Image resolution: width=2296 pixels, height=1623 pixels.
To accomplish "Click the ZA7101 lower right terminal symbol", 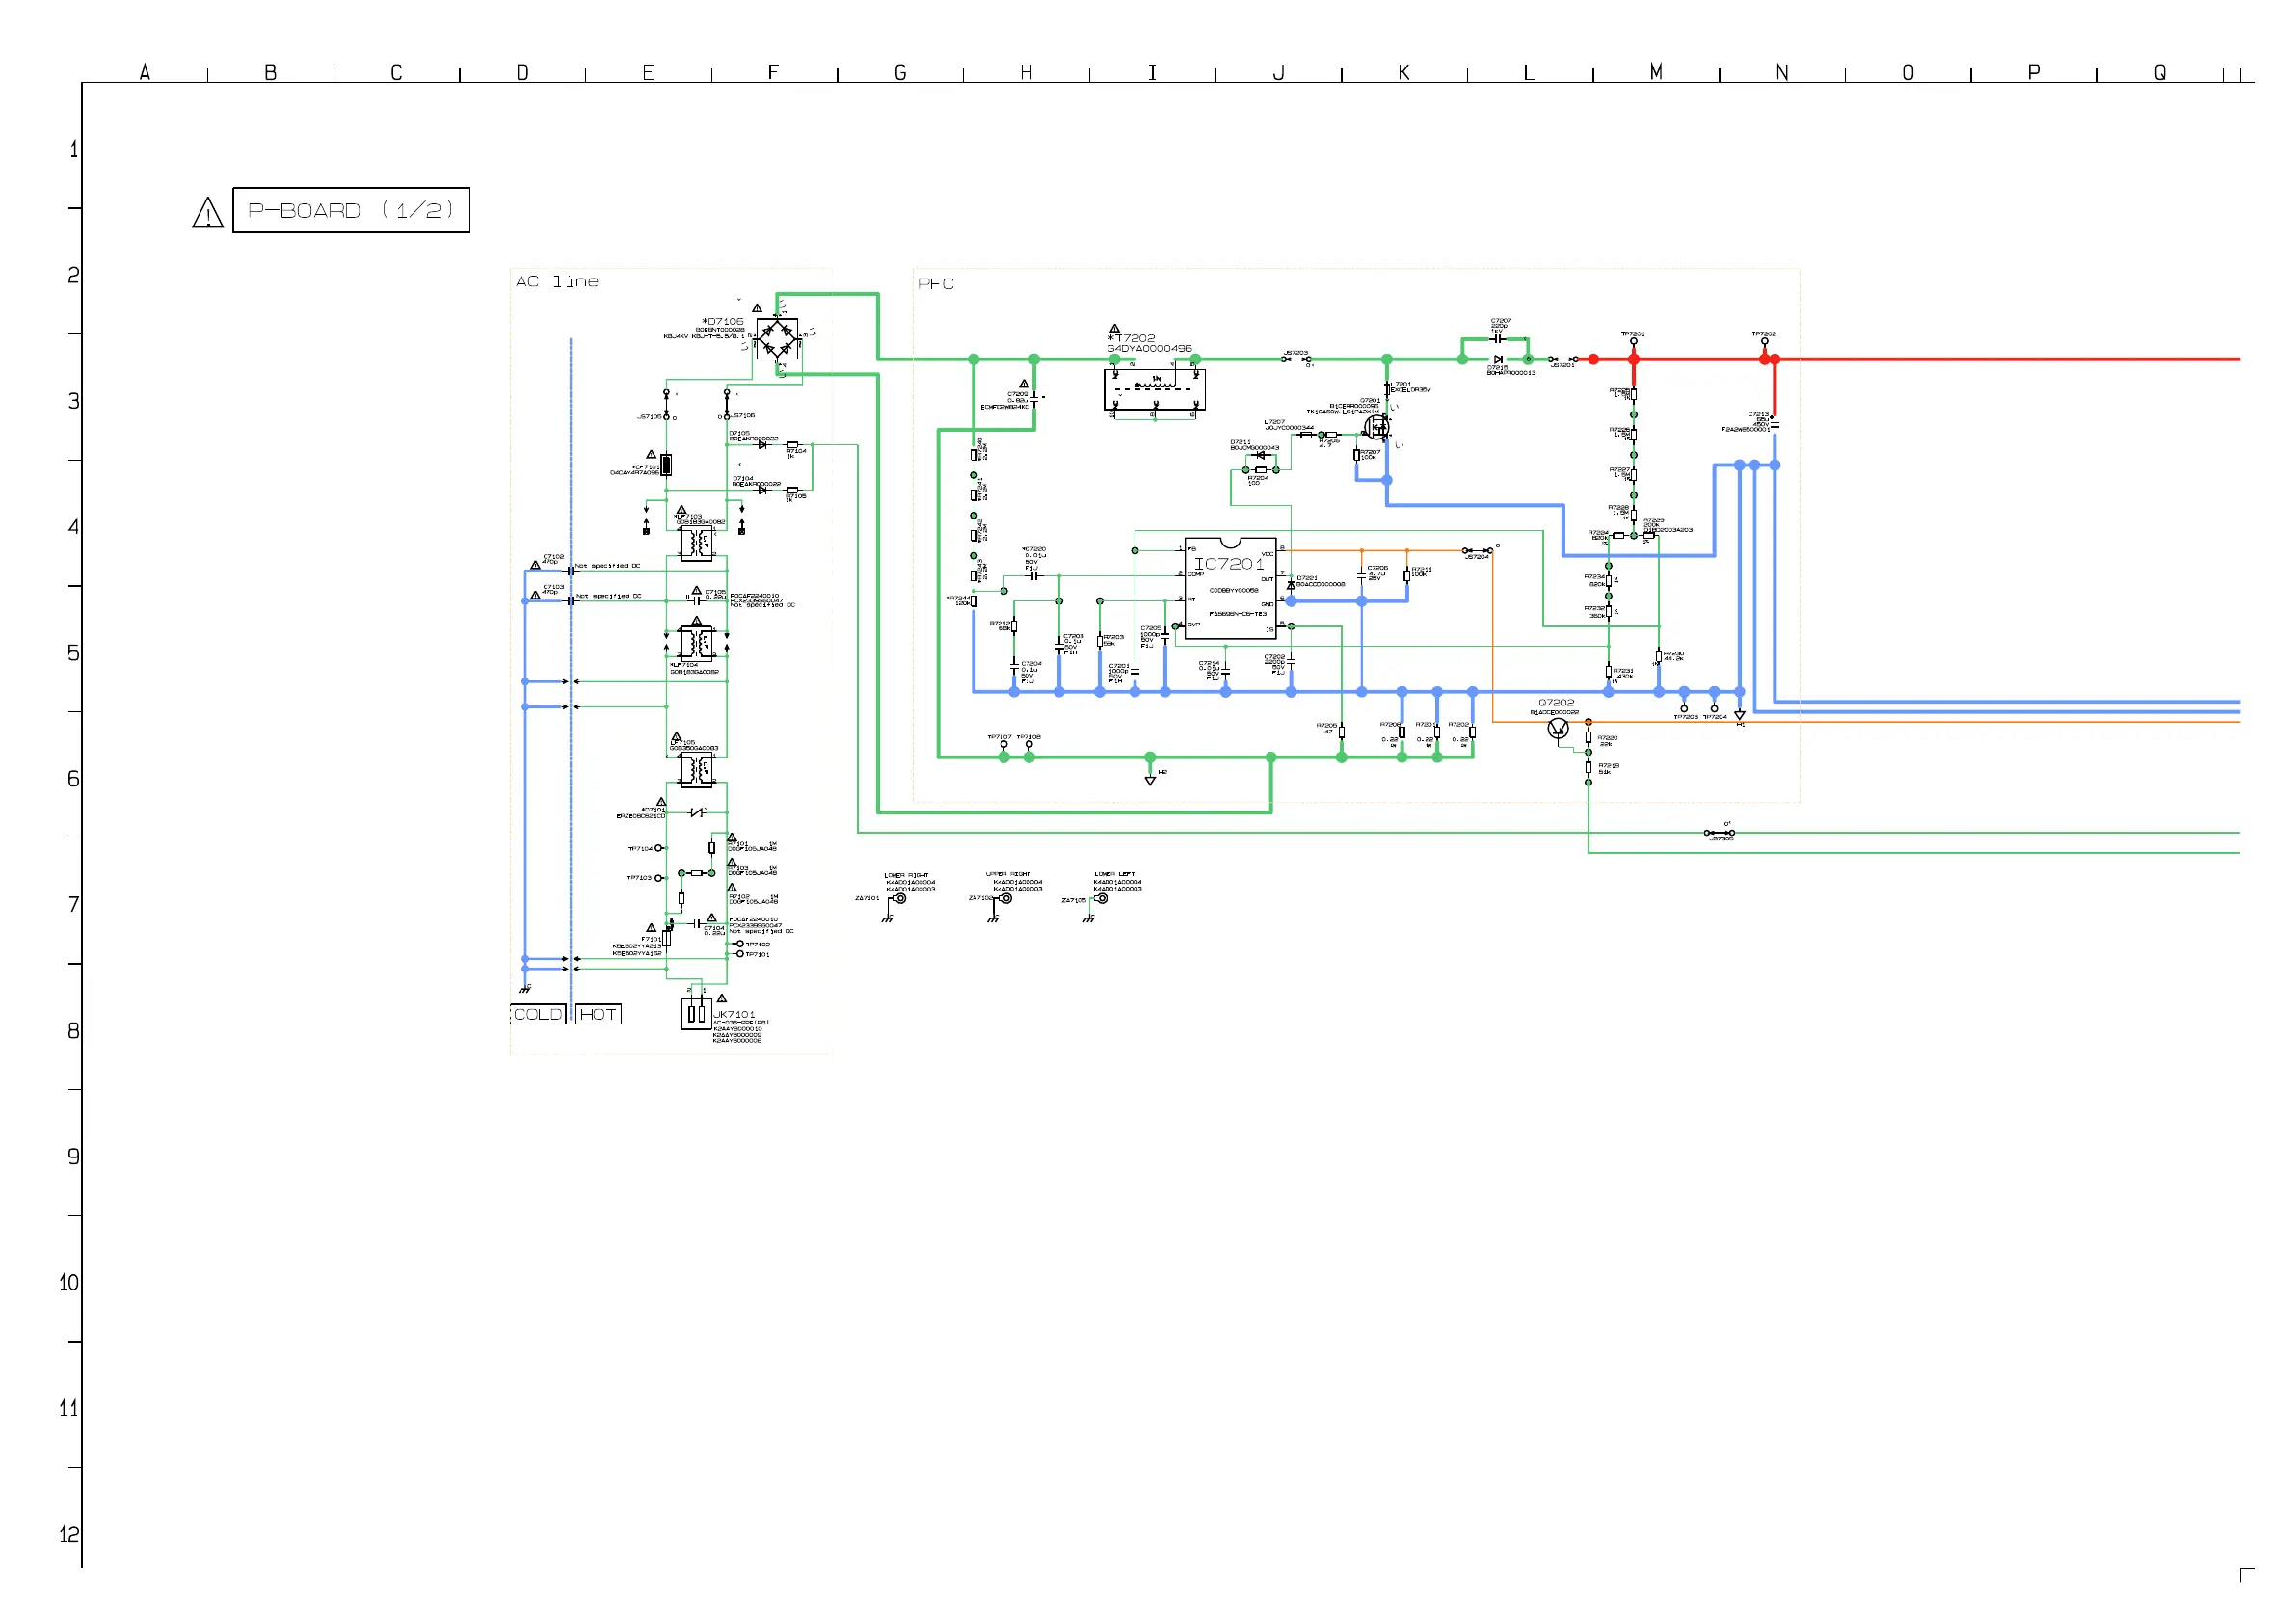I will click(x=899, y=898).
